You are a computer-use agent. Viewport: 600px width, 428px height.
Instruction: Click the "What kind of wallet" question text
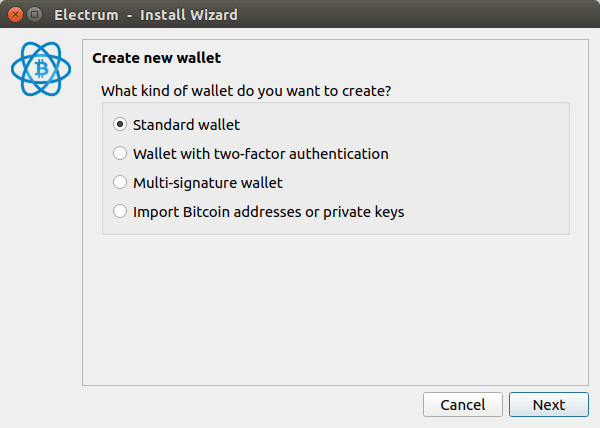coord(246,91)
